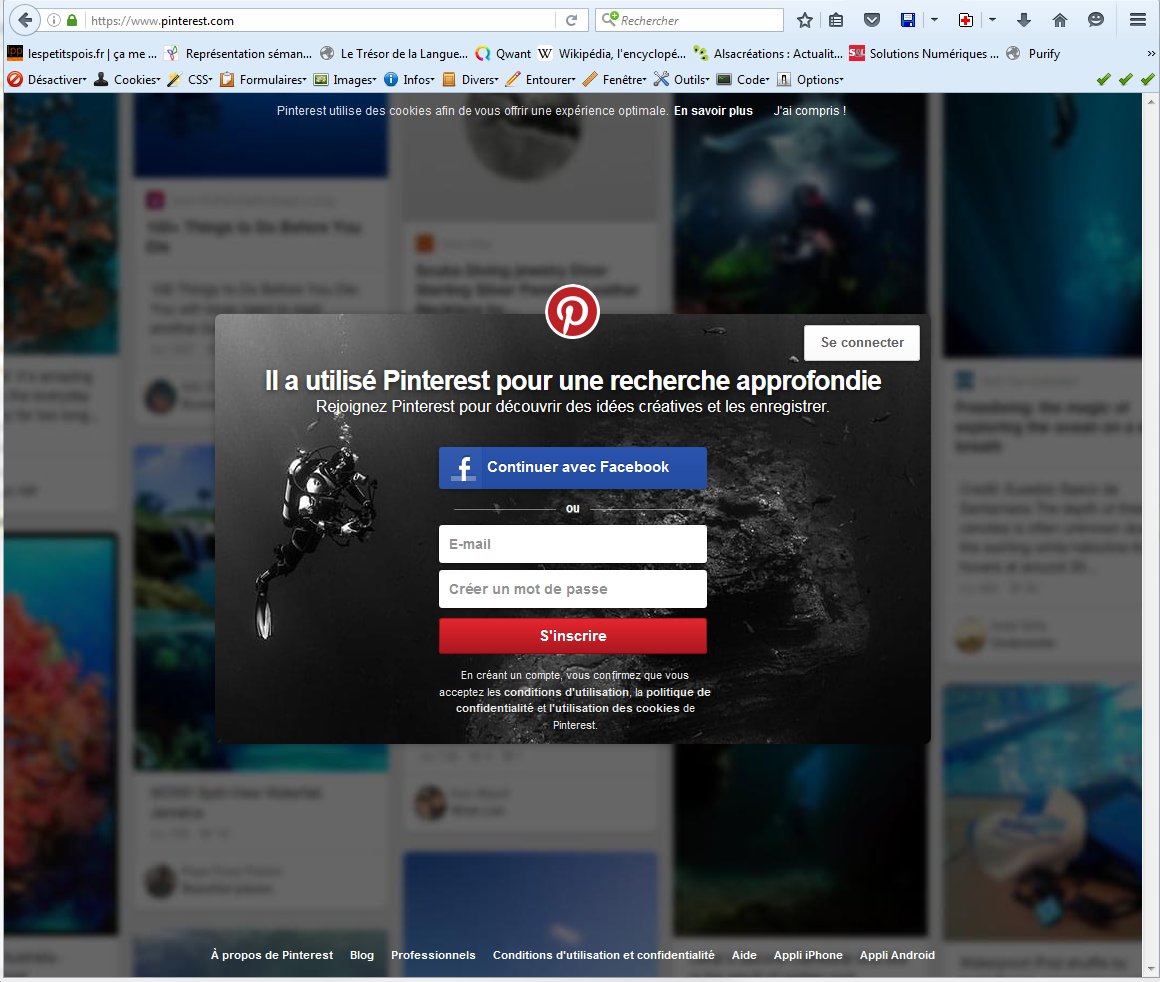Open the Purify bookmark
This screenshot has width=1160, height=982.
click(1033, 53)
